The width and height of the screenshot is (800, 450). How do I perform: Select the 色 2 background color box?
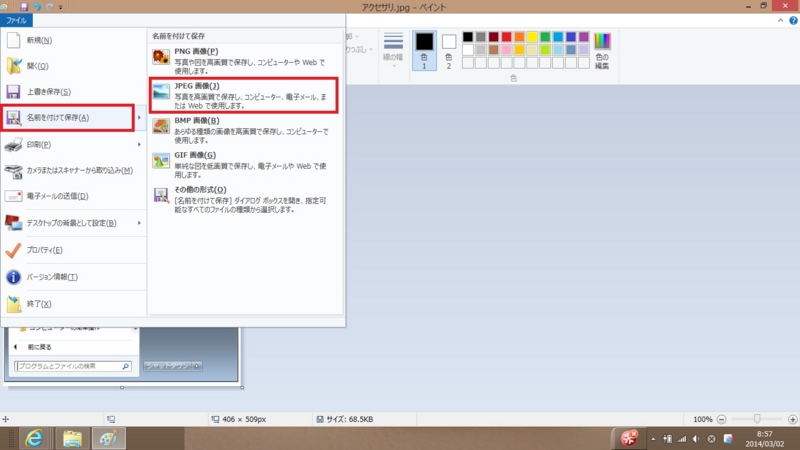pyautogui.click(x=449, y=50)
